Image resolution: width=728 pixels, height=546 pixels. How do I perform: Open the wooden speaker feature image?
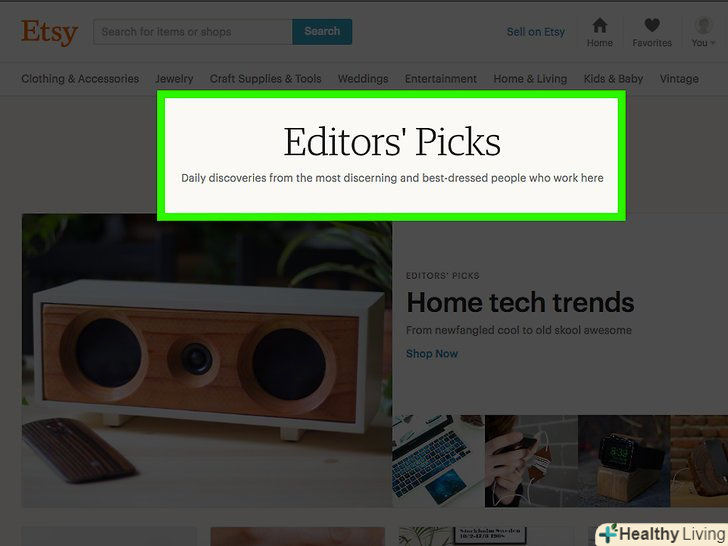[x=207, y=360]
